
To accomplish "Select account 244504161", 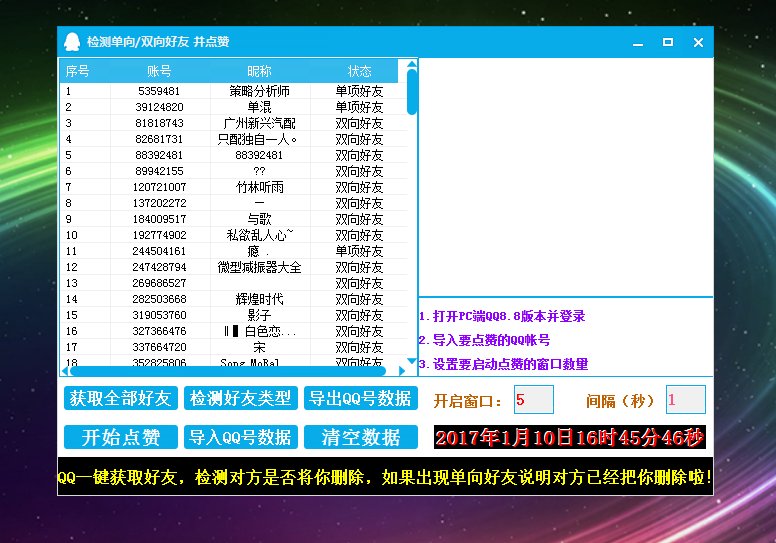I will [x=159, y=251].
